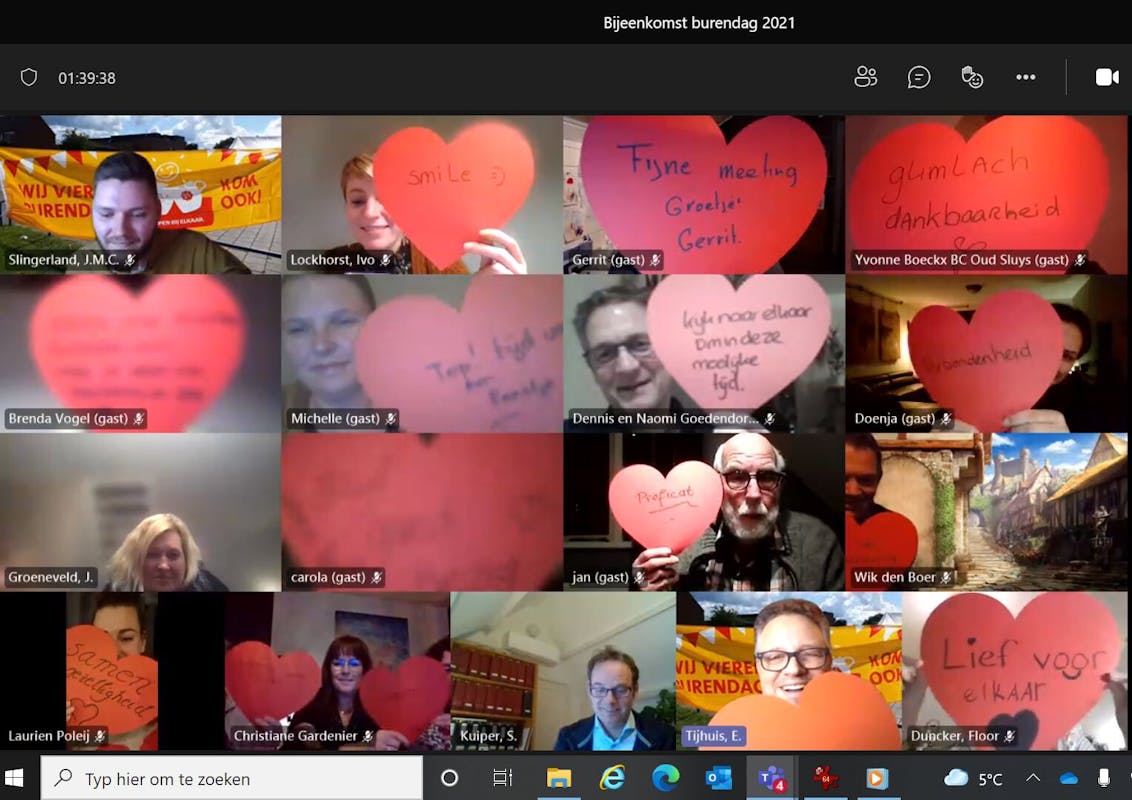Open the meeting chat
This screenshot has height=800, width=1132.
pyautogui.click(x=919, y=77)
